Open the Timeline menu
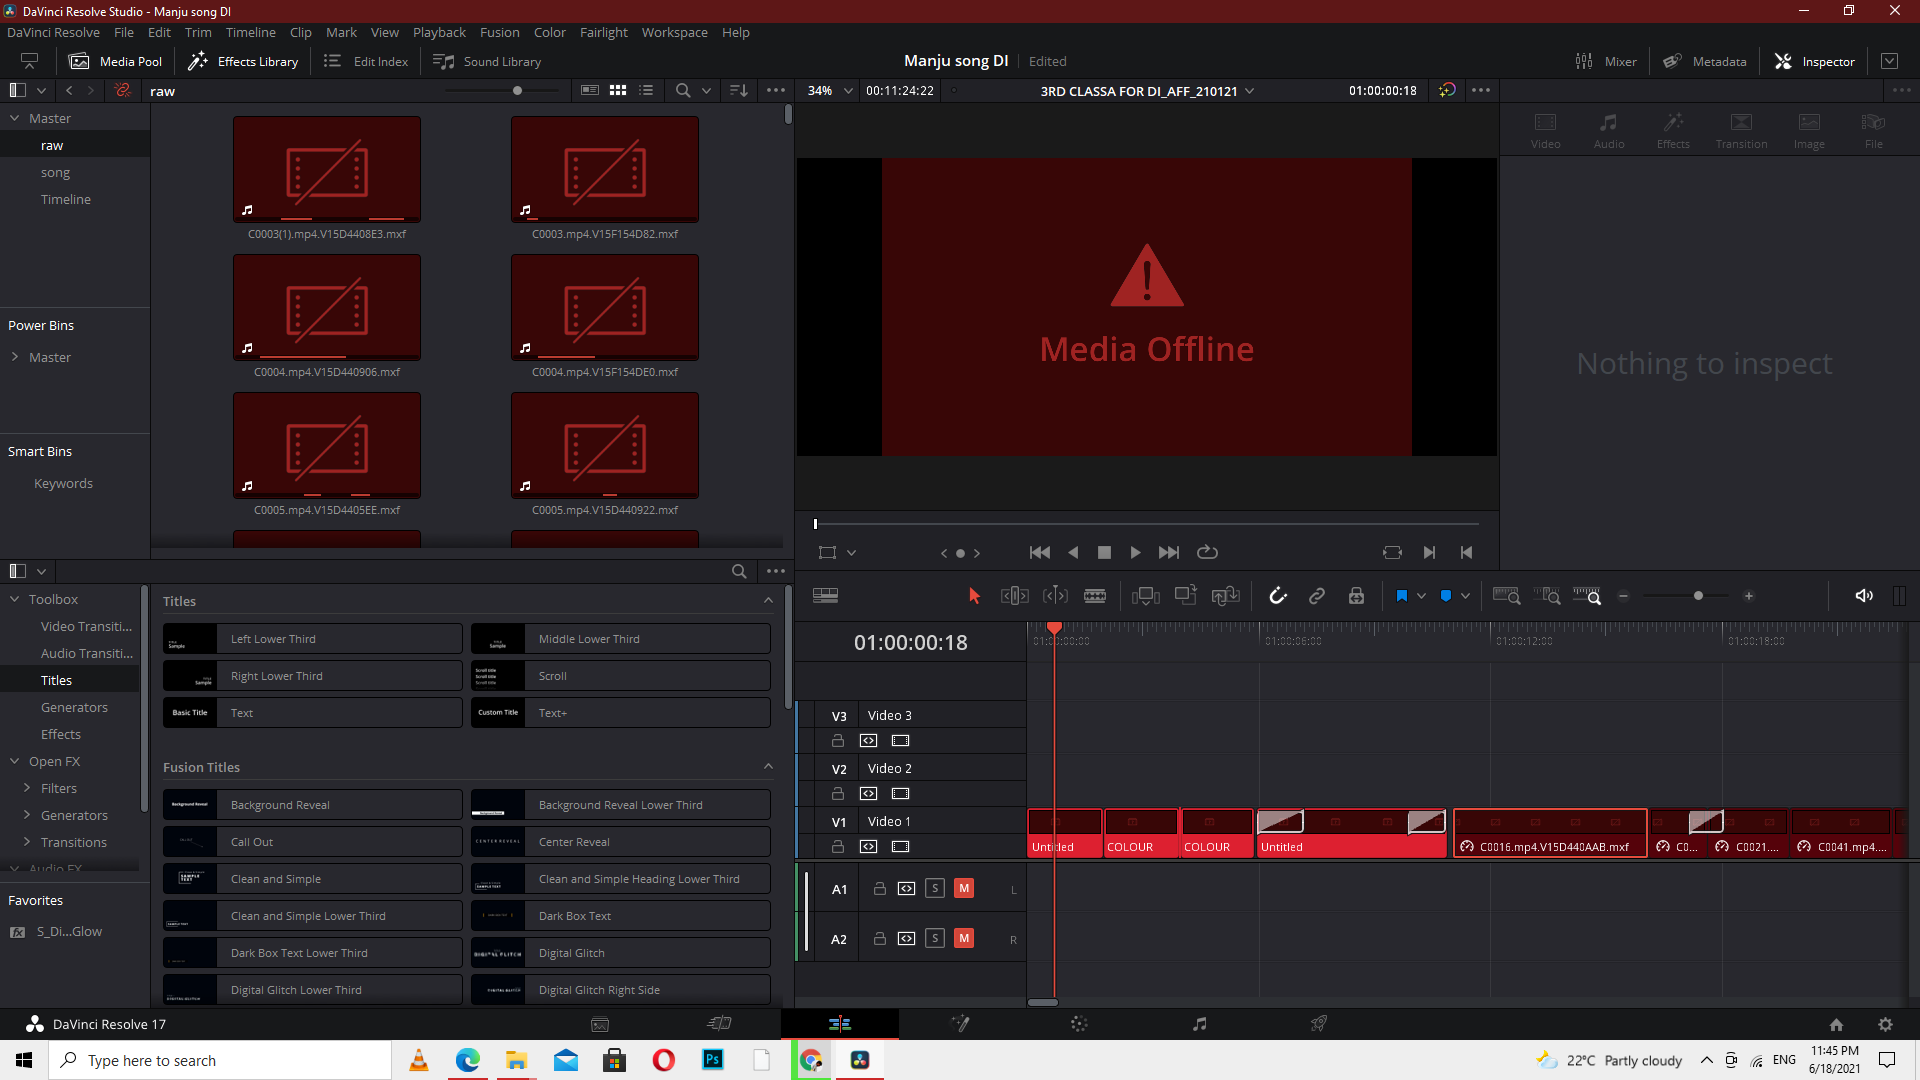 click(250, 32)
